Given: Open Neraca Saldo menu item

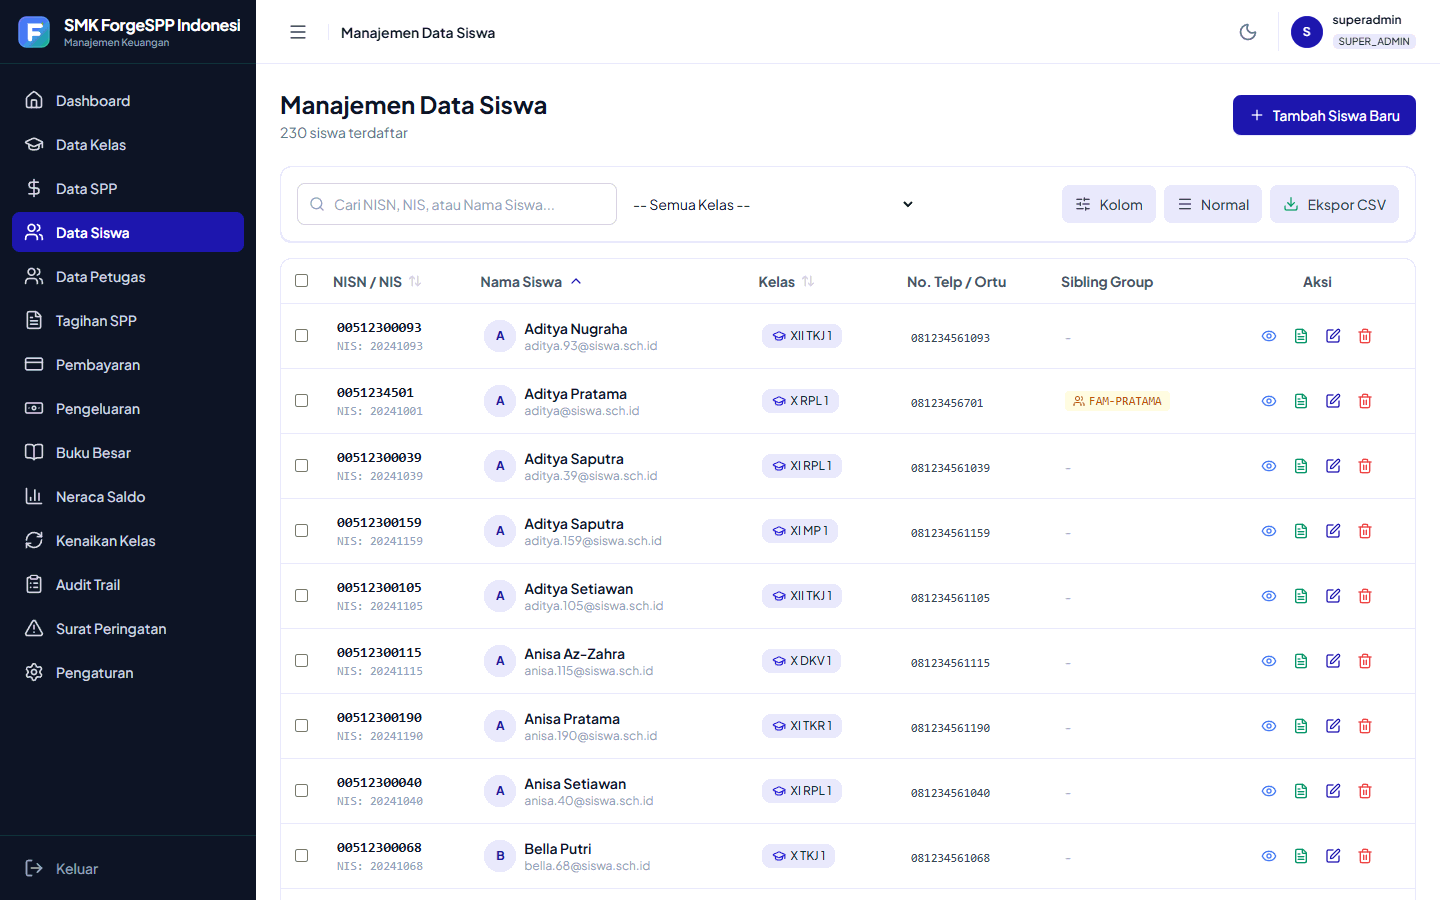Looking at the screenshot, I should [x=128, y=497].
